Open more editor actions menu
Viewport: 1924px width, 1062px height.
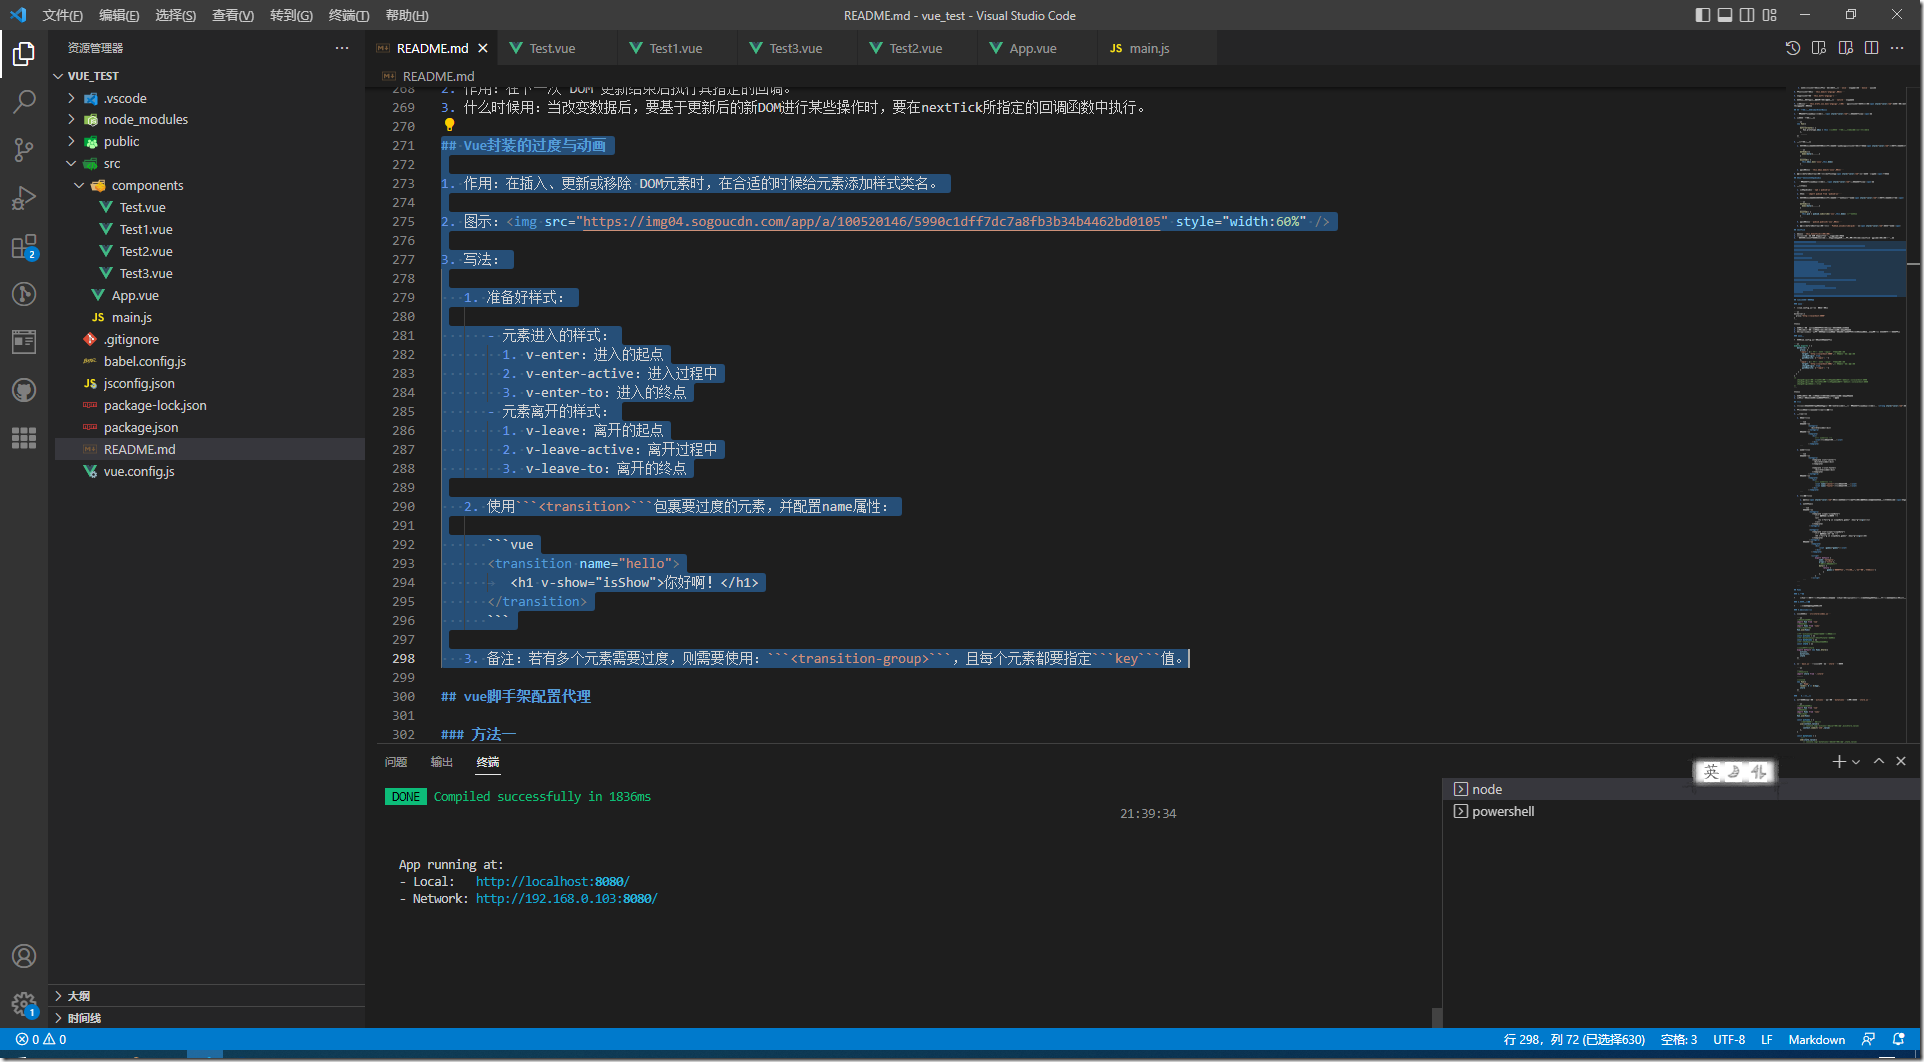[1897, 48]
